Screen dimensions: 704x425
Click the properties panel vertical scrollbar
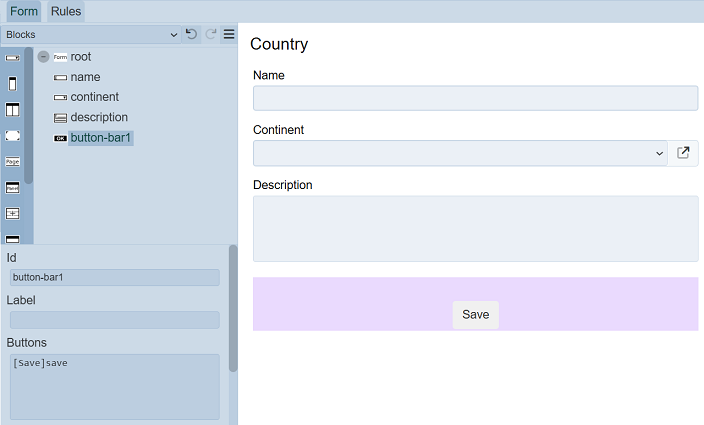[x=233, y=308]
